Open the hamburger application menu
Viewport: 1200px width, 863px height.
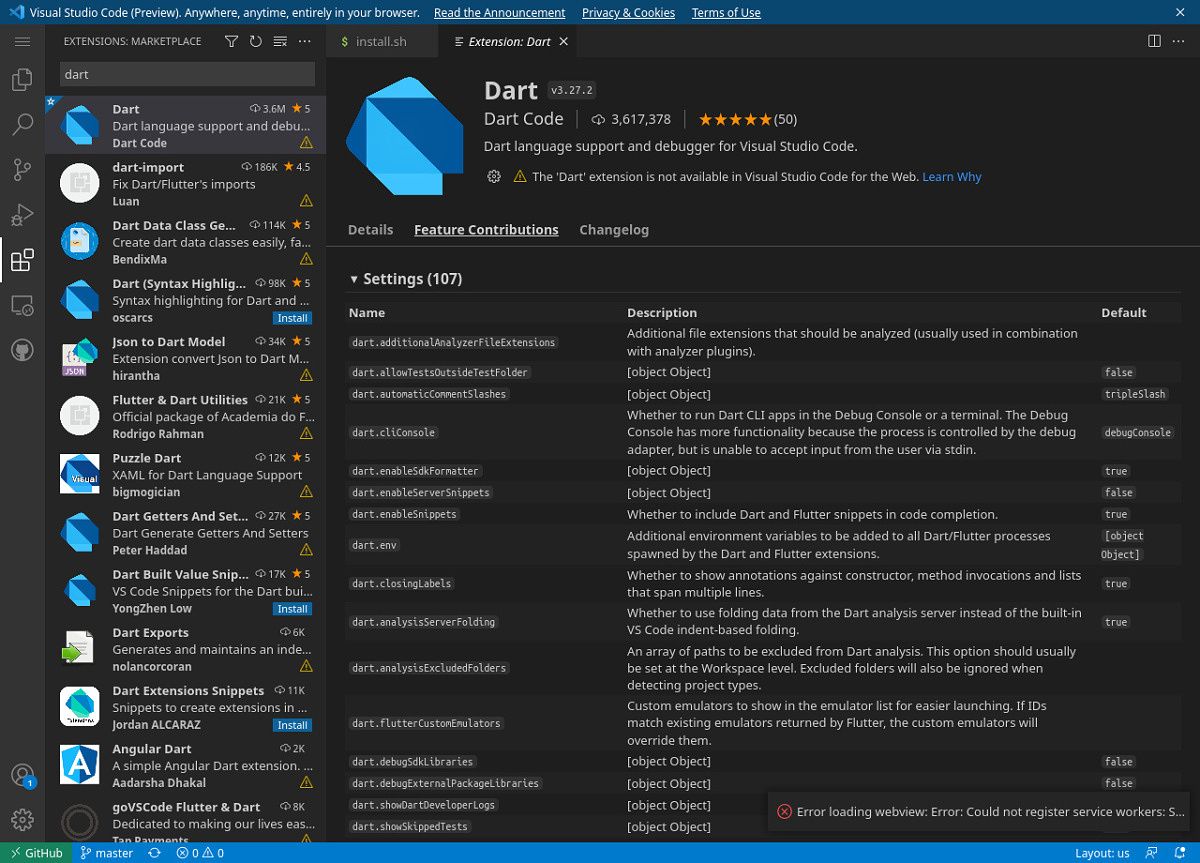pyautogui.click(x=22, y=41)
